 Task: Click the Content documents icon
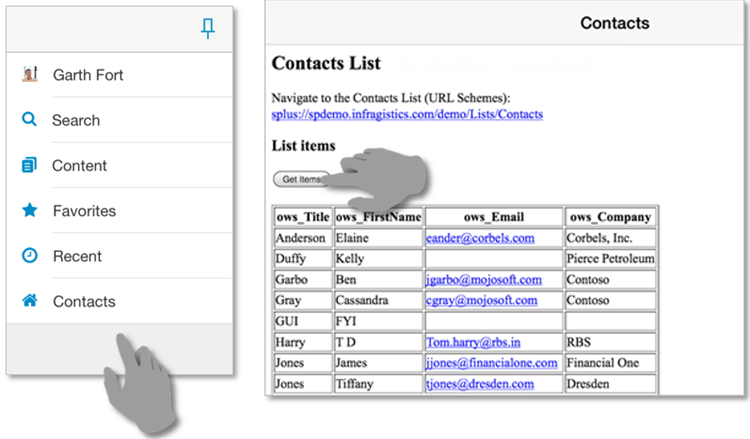29,165
